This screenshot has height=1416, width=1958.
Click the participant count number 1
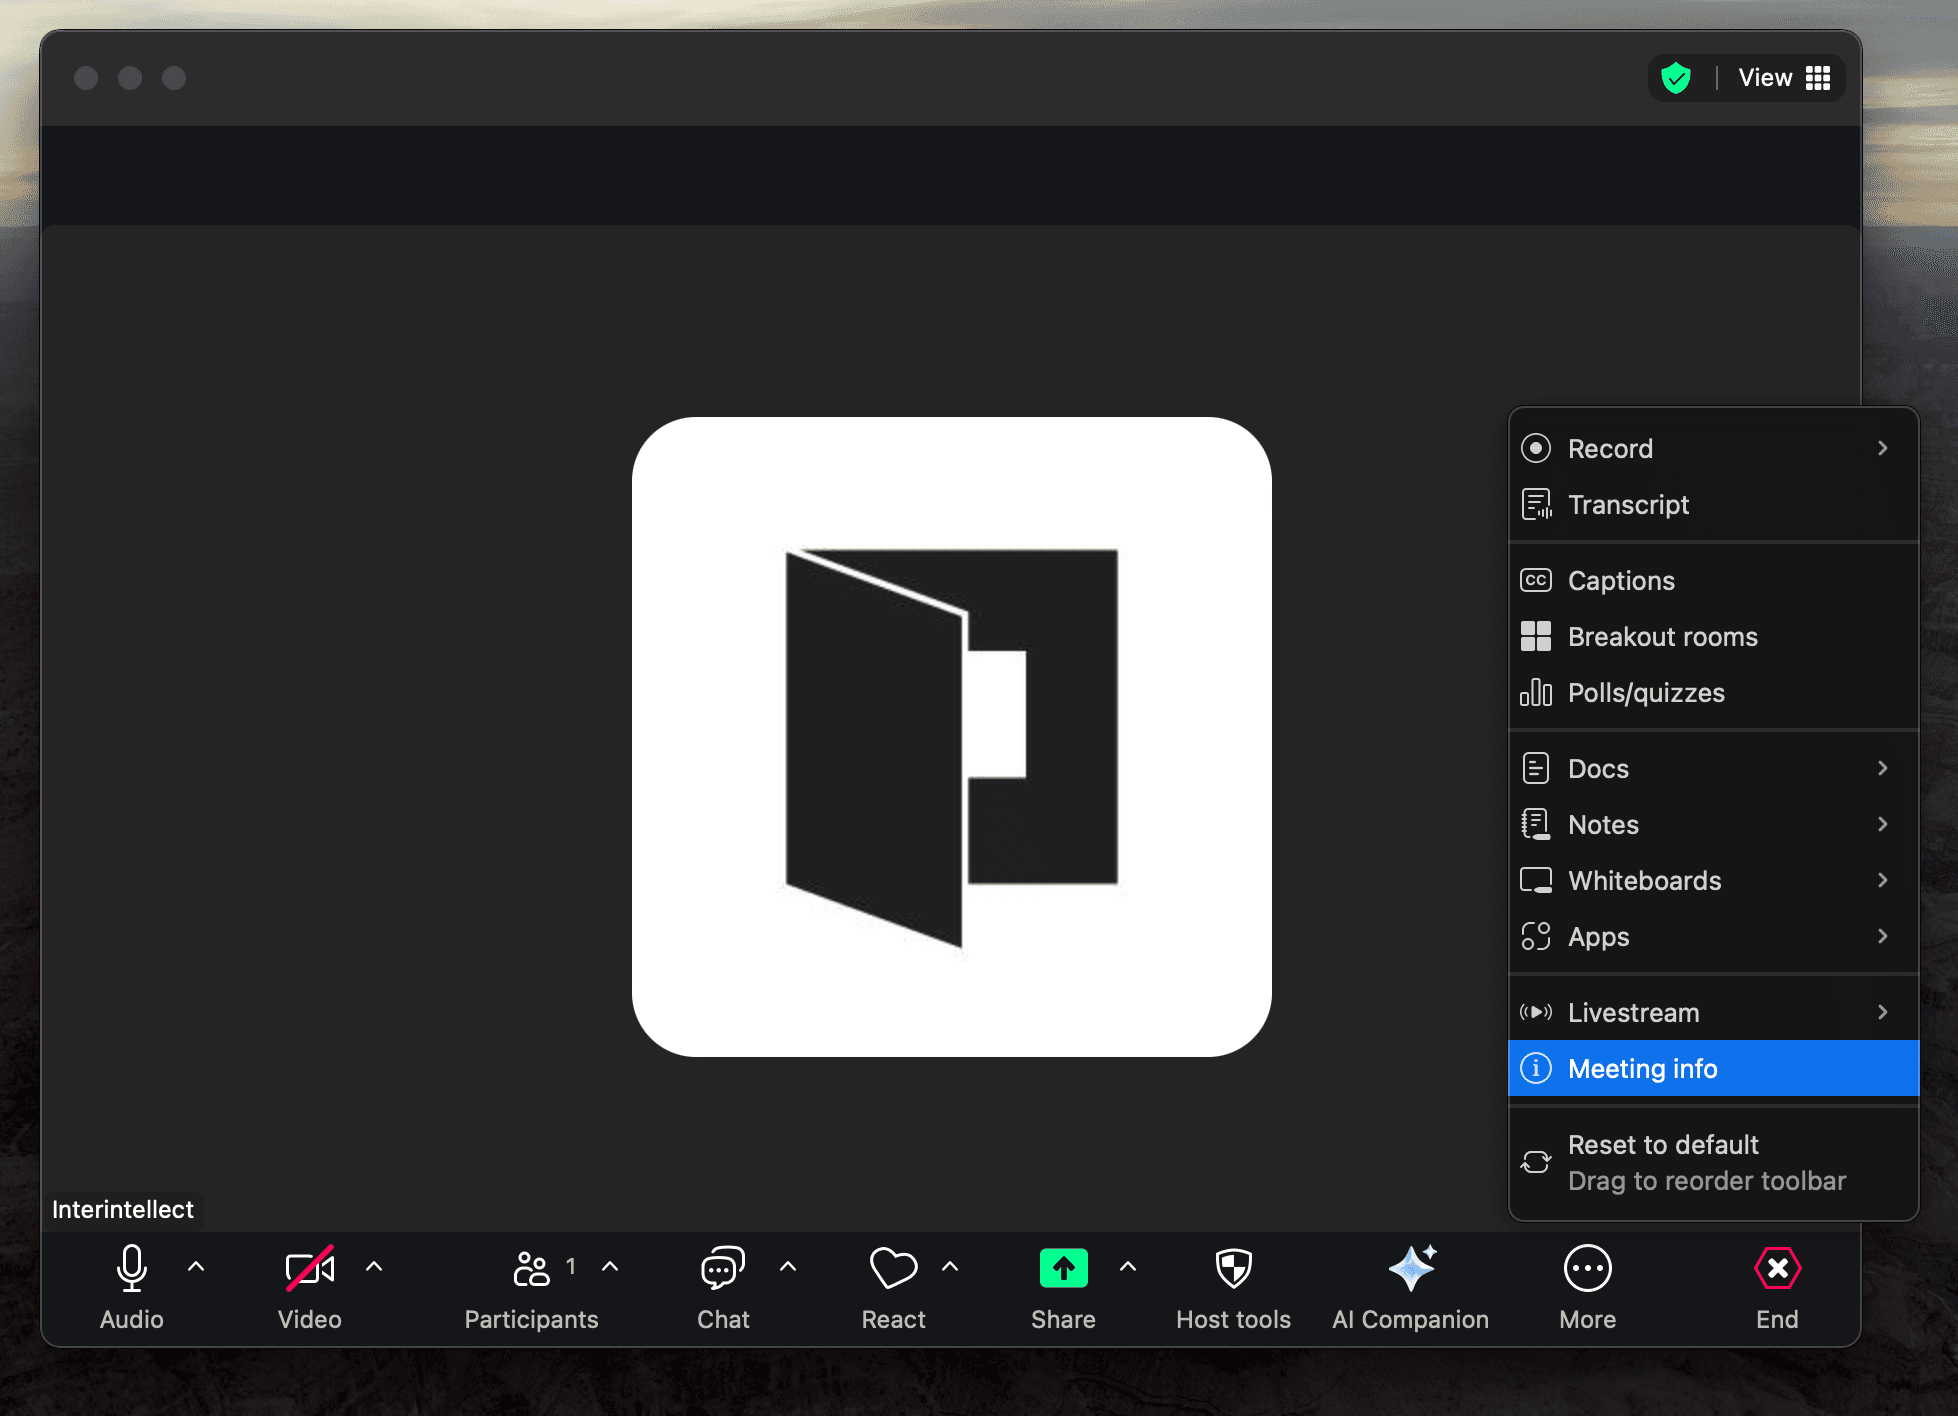pyautogui.click(x=571, y=1266)
